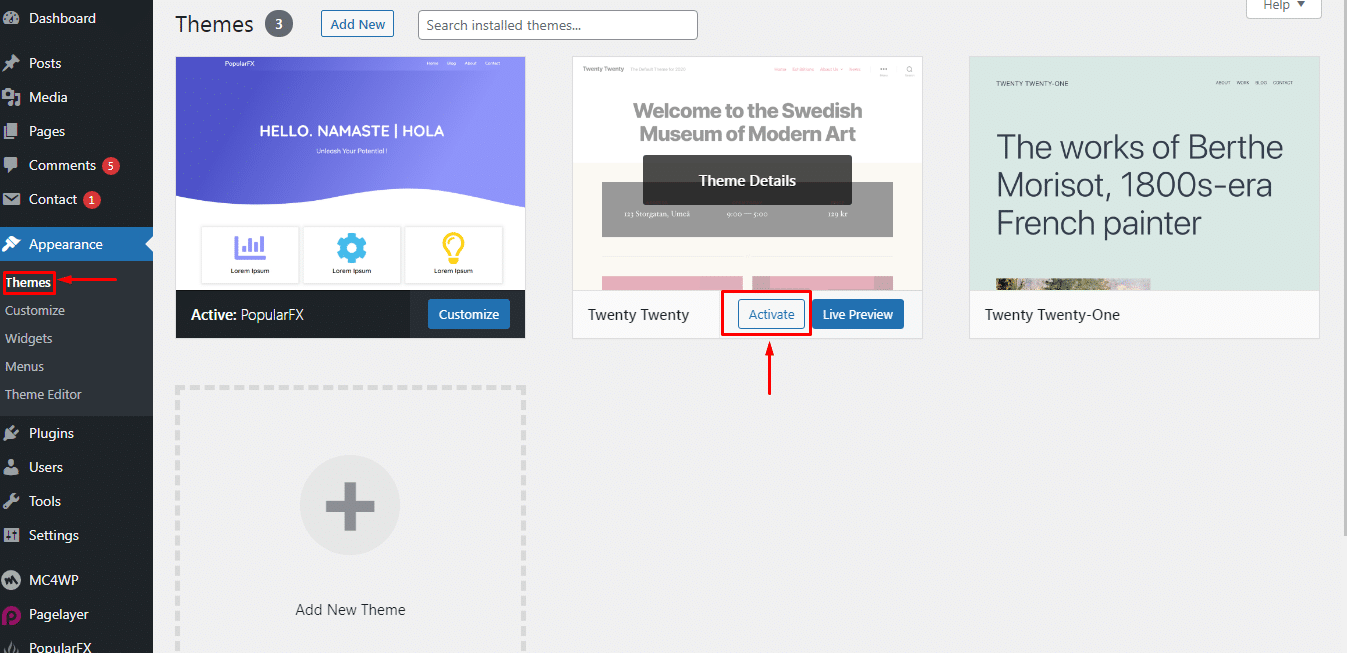Open the Settings menu item
This screenshot has height=653, width=1347.
click(x=53, y=535)
